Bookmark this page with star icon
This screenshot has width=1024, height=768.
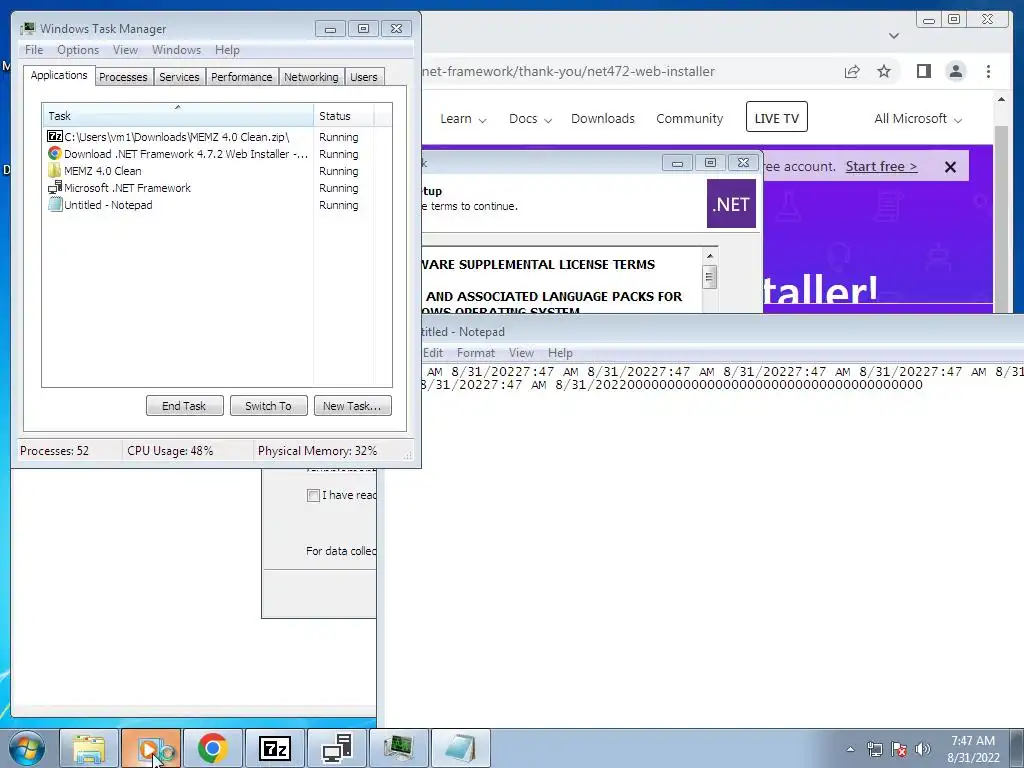coord(884,71)
